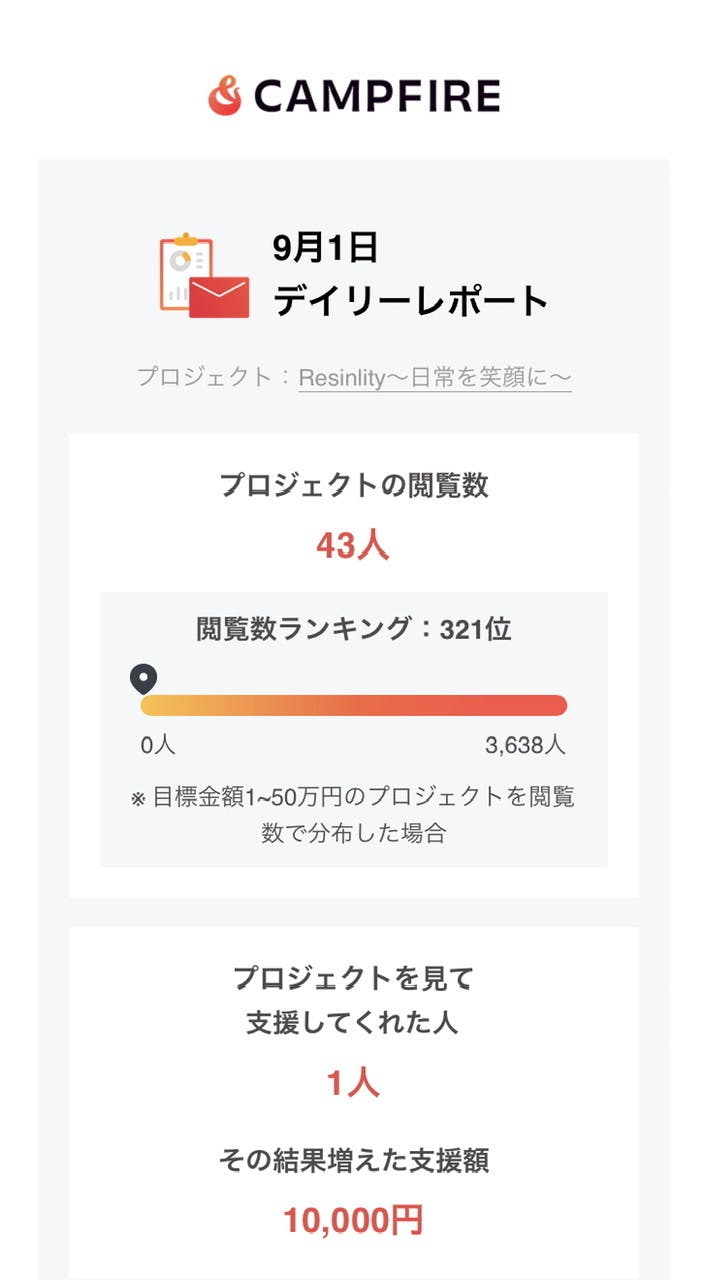701x1280 pixels.
Task: Click the その結果増えた支援額 heading
Action: click(x=354, y=1161)
